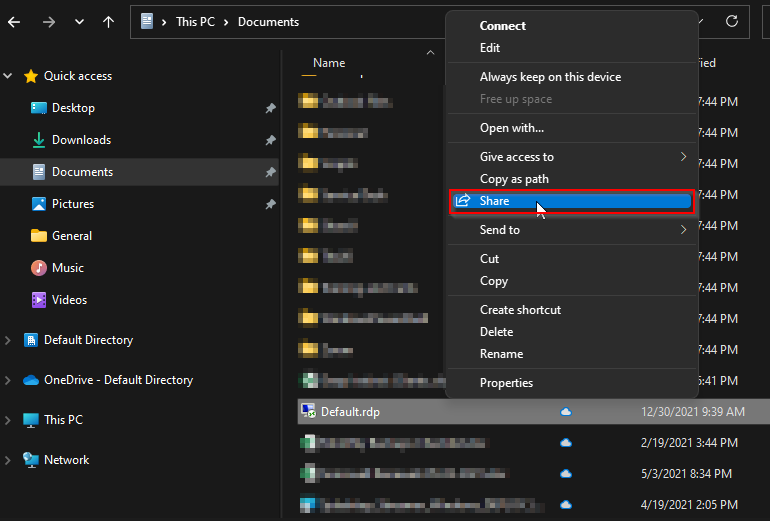Collapse the Quick access section
Screen dimensions: 770x521
coord(8,76)
